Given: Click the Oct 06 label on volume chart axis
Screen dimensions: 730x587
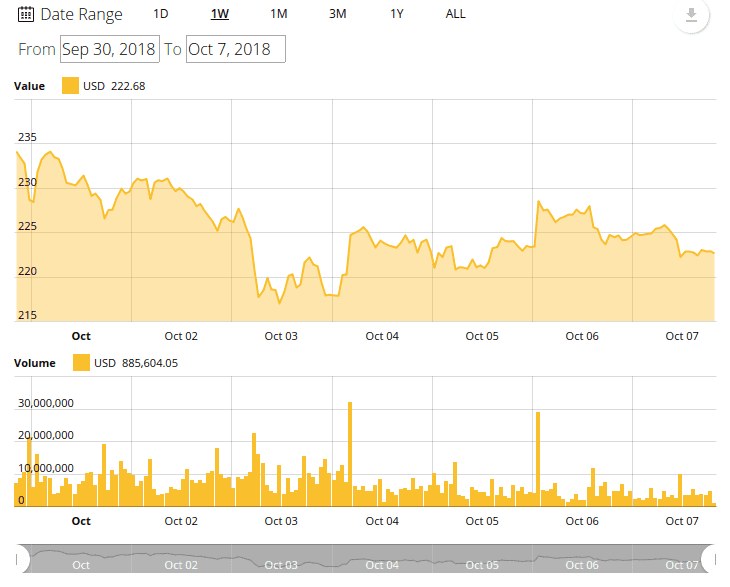Looking at the screenshot, I should (x=582, y=521).
